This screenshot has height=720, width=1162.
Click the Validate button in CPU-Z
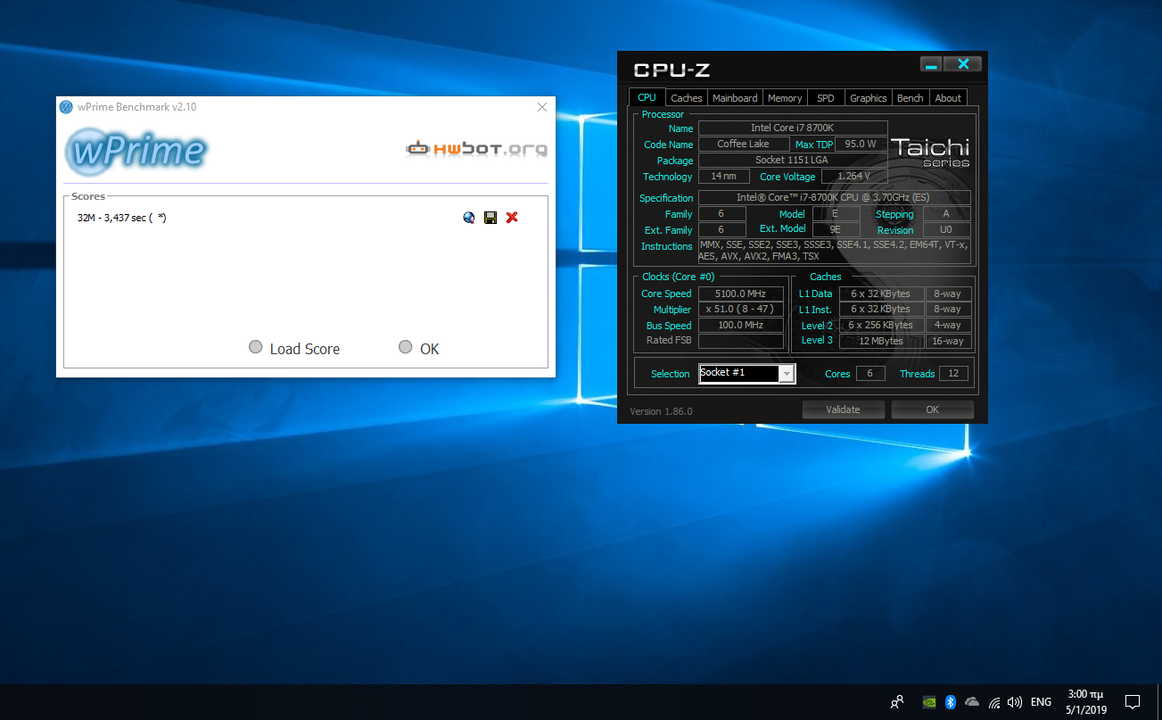[x=843, y=410]
